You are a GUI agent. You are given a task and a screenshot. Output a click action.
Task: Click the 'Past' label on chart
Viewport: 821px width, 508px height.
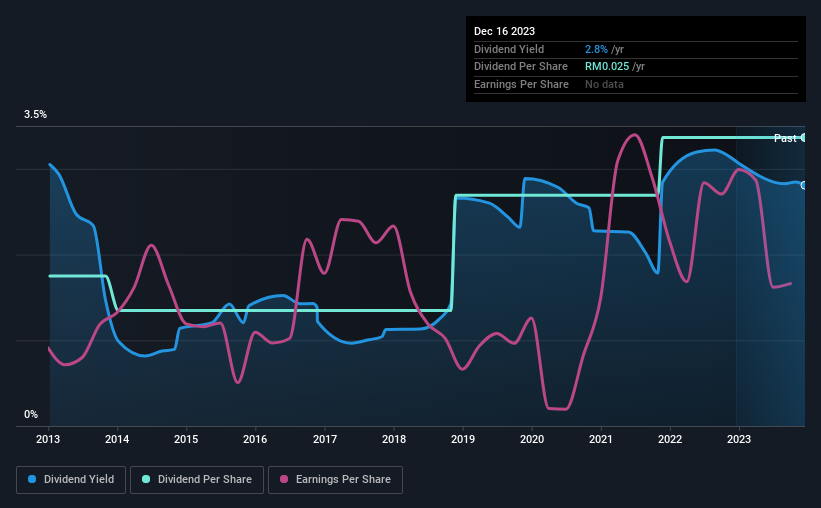click(785, 138)
